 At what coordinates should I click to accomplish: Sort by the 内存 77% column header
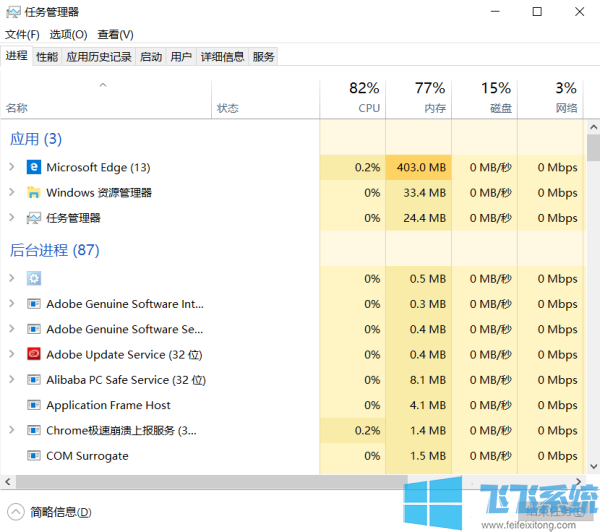point(419,99)
